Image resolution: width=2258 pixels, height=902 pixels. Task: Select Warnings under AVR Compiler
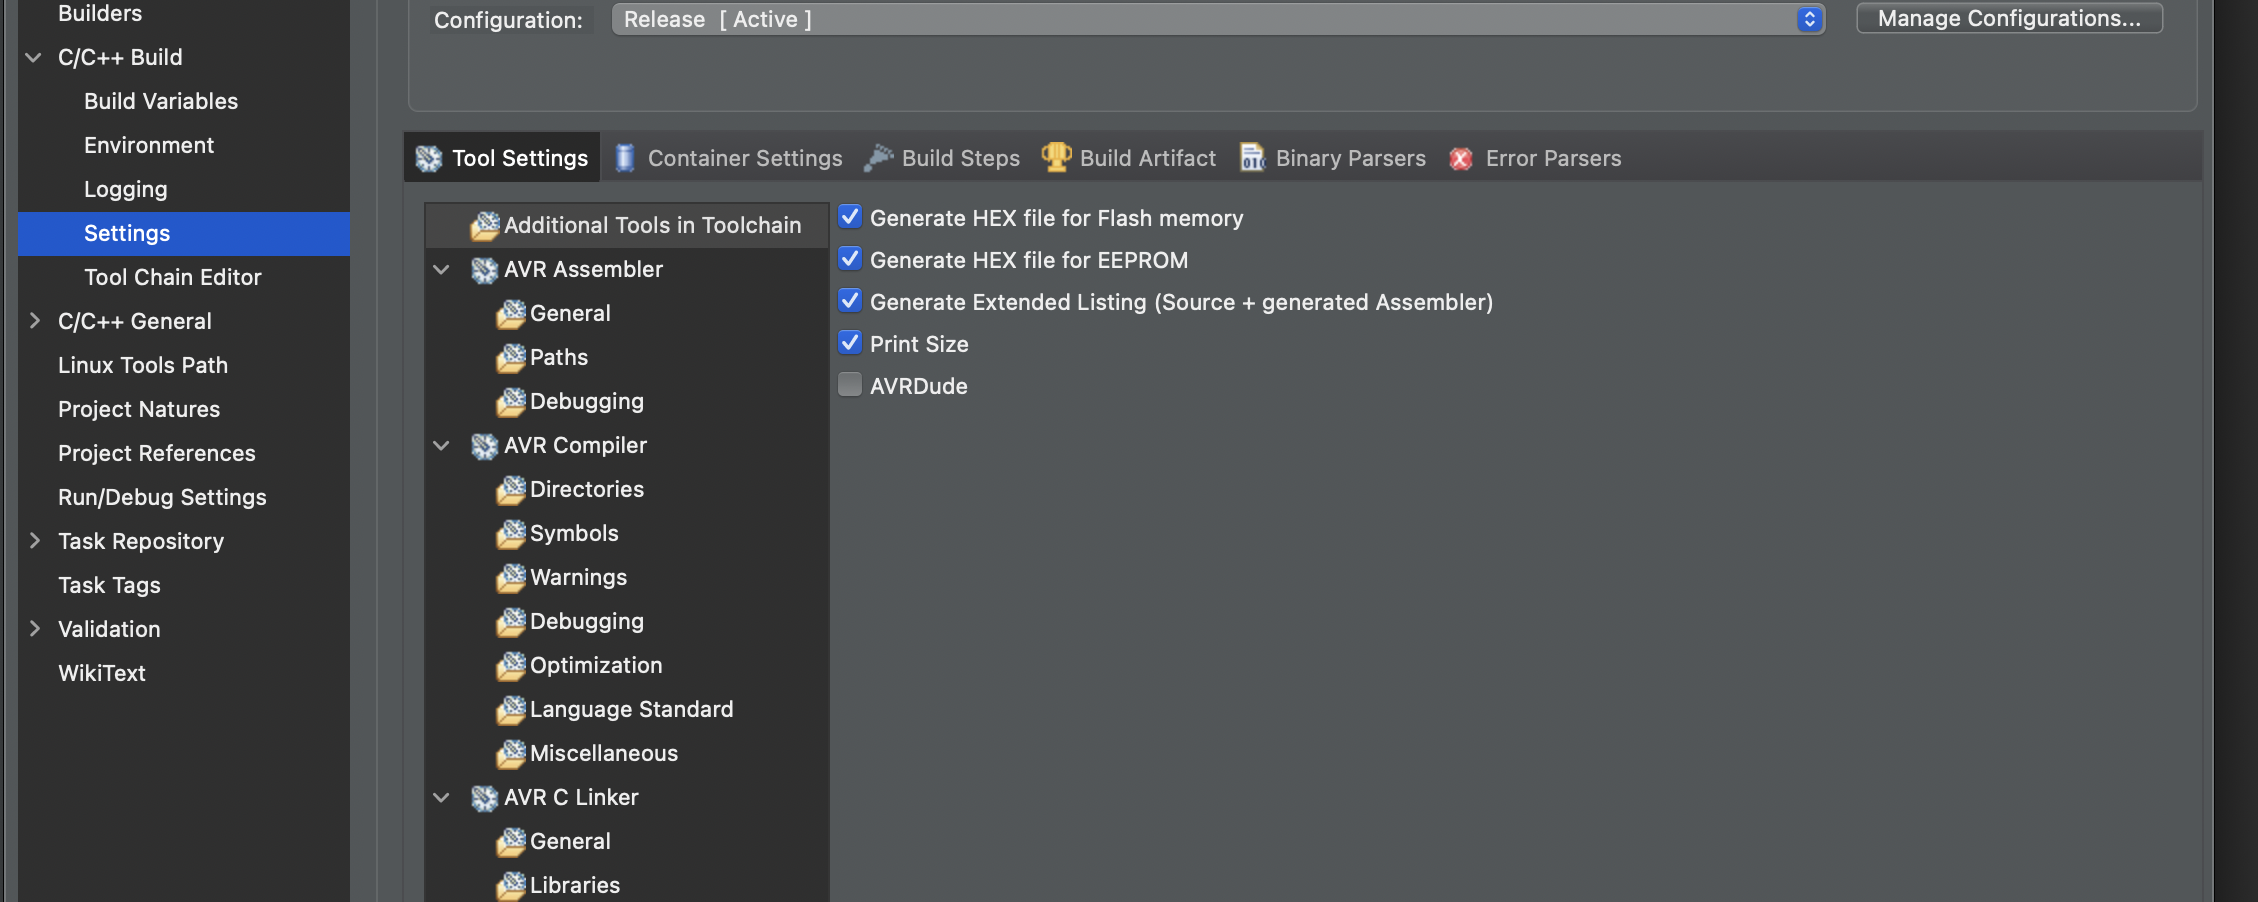click(x=578, y=577)
